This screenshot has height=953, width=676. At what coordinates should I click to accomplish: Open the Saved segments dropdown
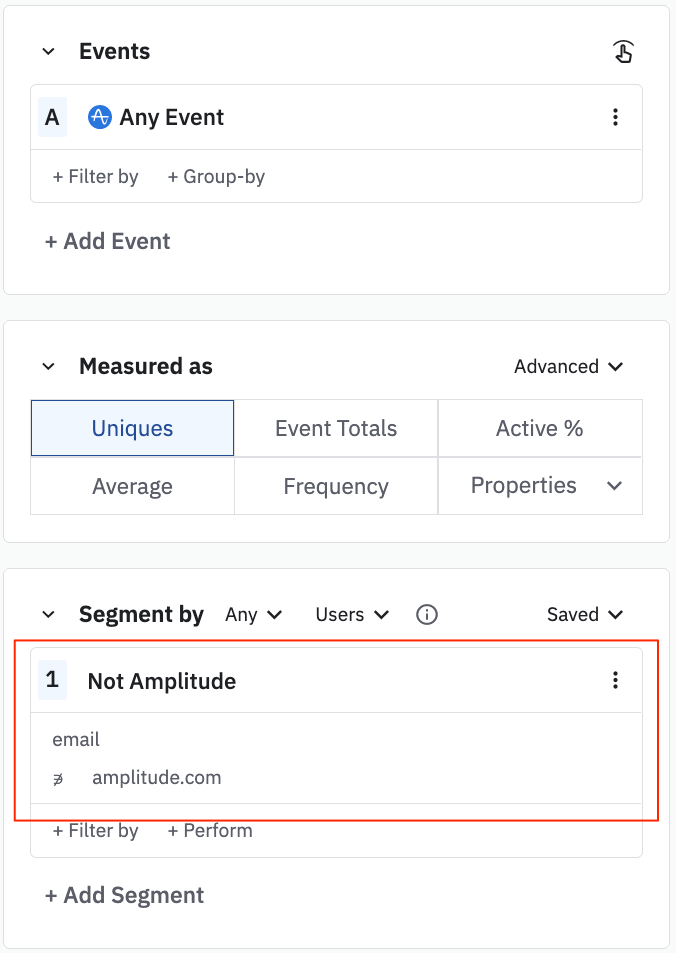pos(584,615)
